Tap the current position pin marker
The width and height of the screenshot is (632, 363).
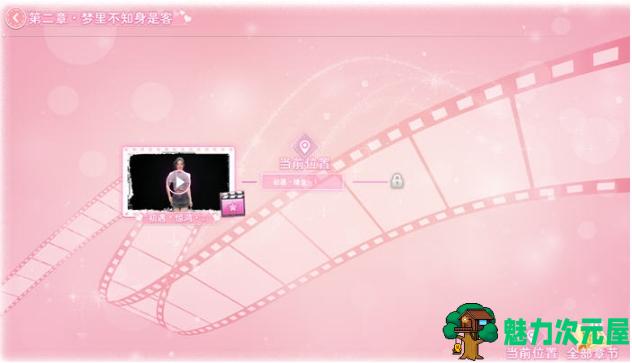pos(305,145)
